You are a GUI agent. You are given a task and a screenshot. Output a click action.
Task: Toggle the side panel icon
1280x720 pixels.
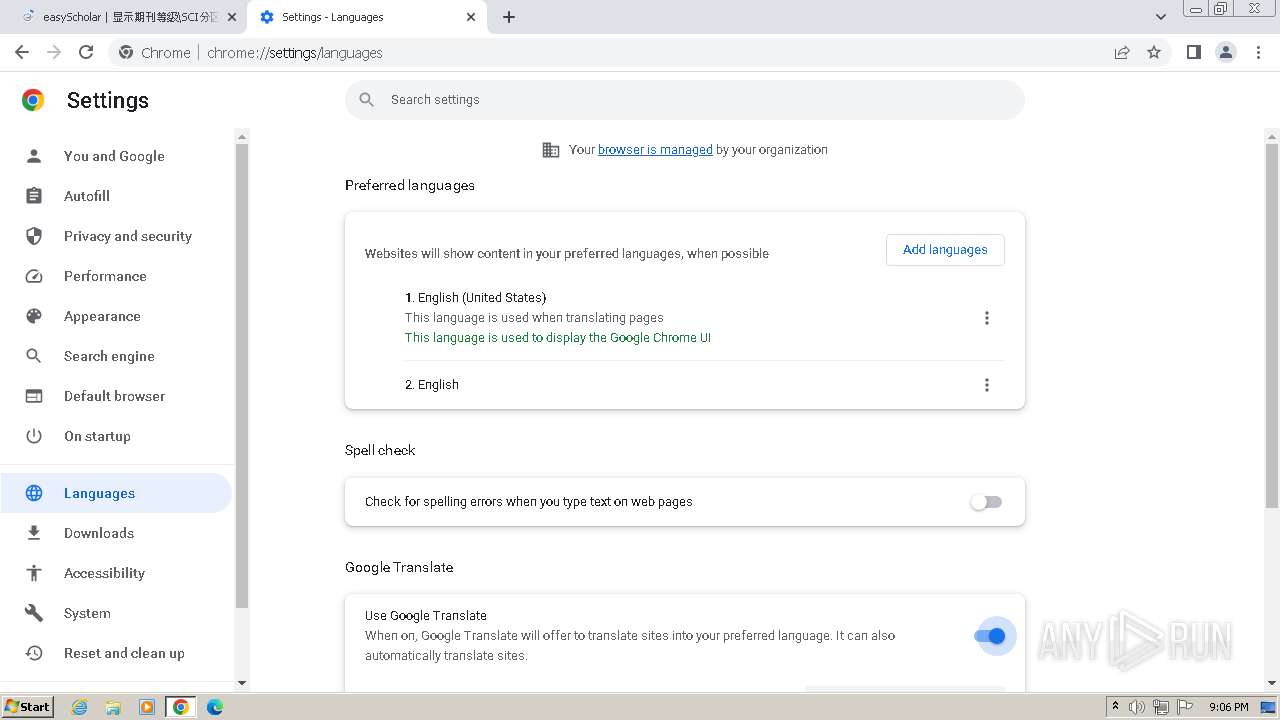[1193, 53]
